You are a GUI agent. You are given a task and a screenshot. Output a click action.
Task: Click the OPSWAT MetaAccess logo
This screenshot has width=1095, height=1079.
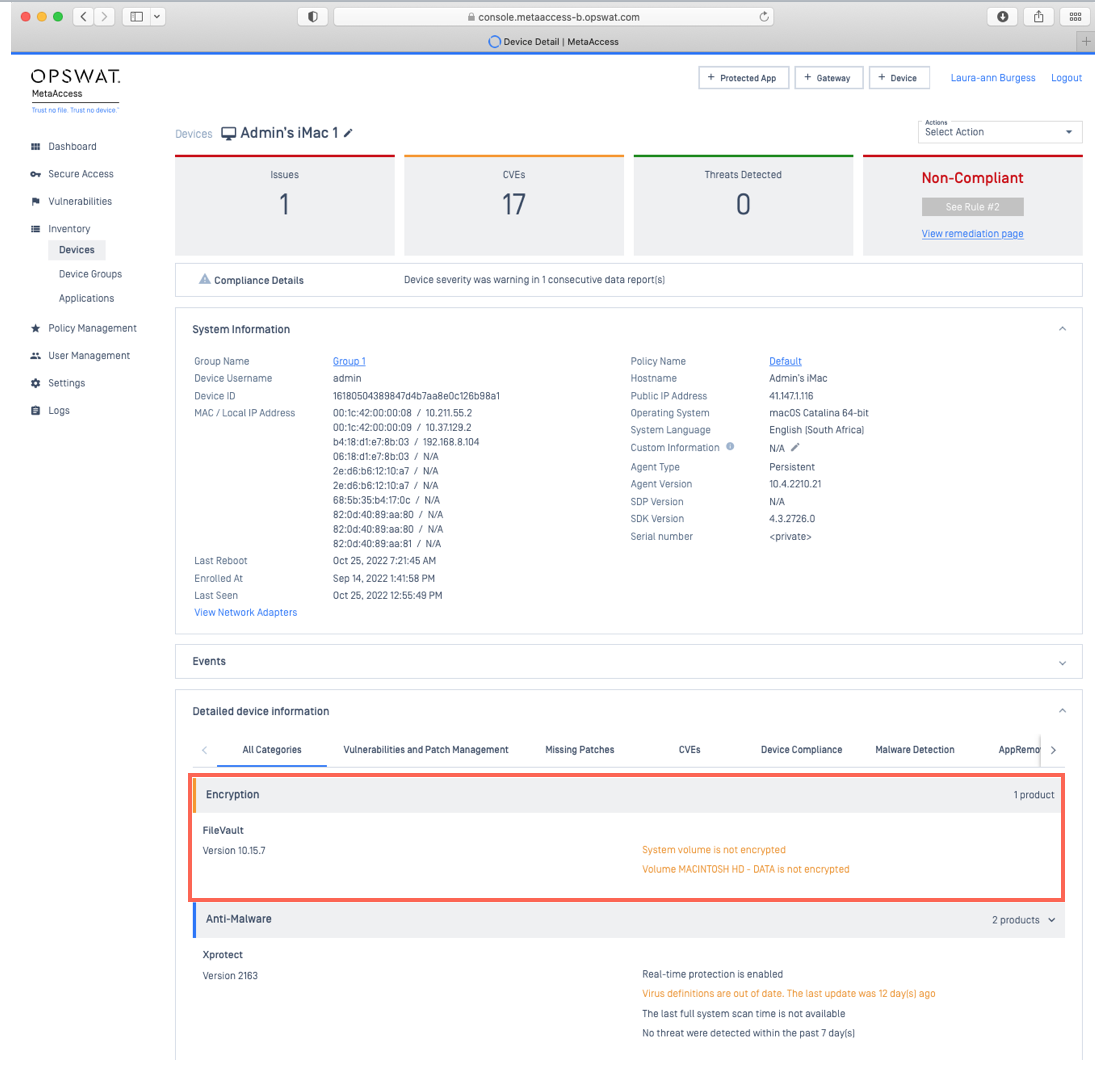point(75,90)
